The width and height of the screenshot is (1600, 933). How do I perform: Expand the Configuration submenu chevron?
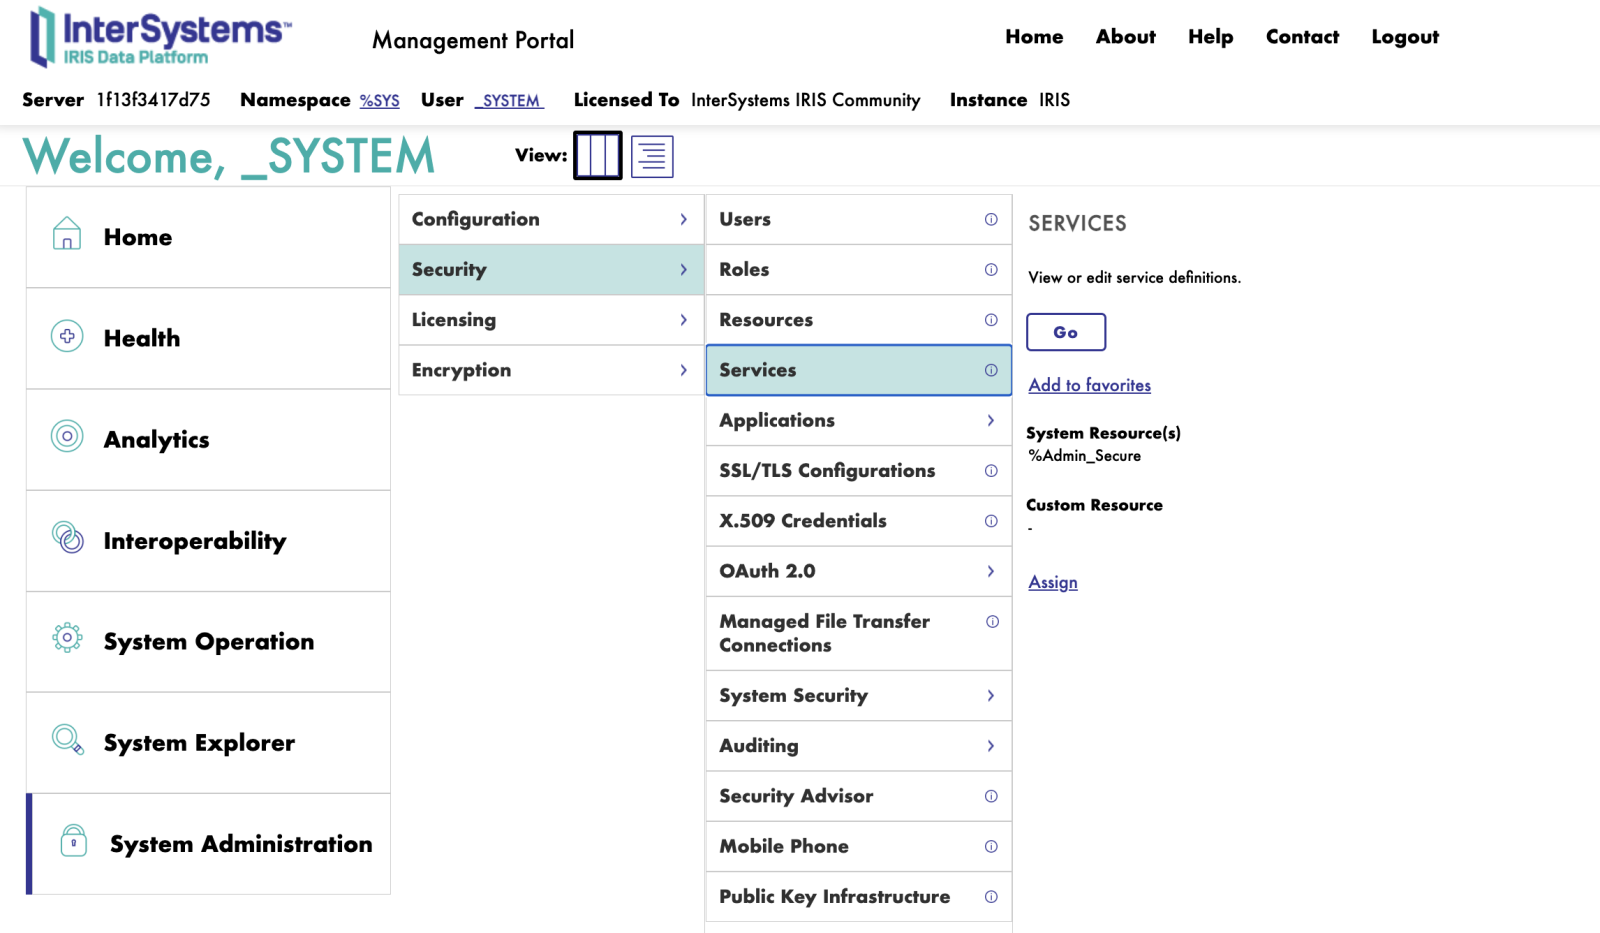click(683, 219)
